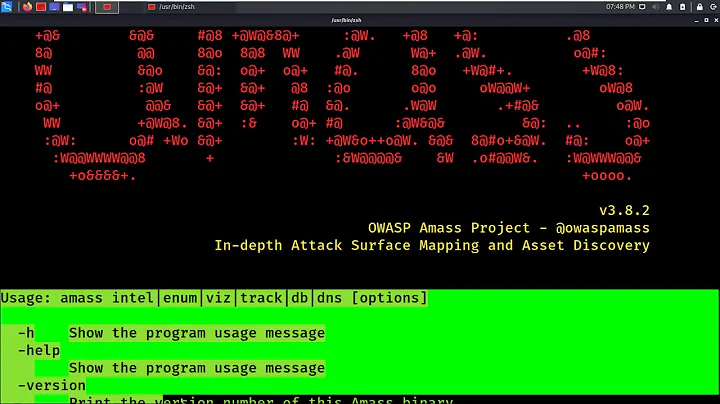The width and height of the screenshot is (720, 404).
Task: Open the red terminal launcher beside Firefox
Action: pos(41,7)
